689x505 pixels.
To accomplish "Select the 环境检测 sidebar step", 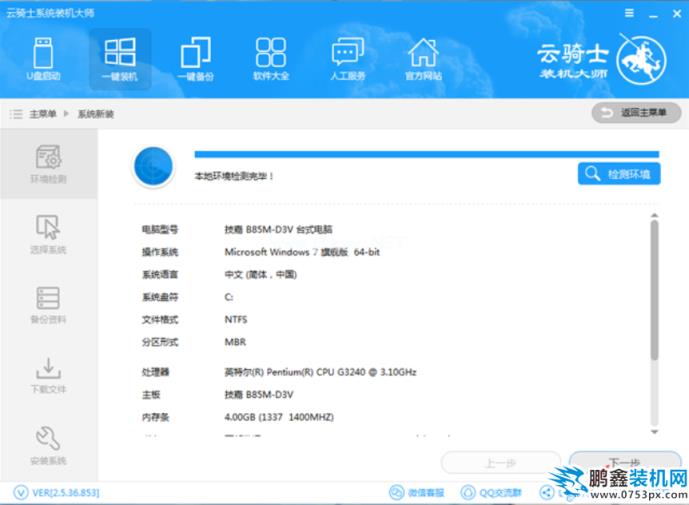I will (48, 163).
